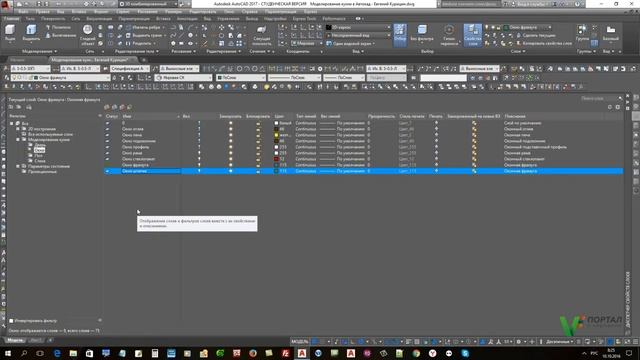Click the МОДЕЛЬ status bar button
Viewport: 640px width, 360px height.
pyautogui.click(x=300, y=341)
